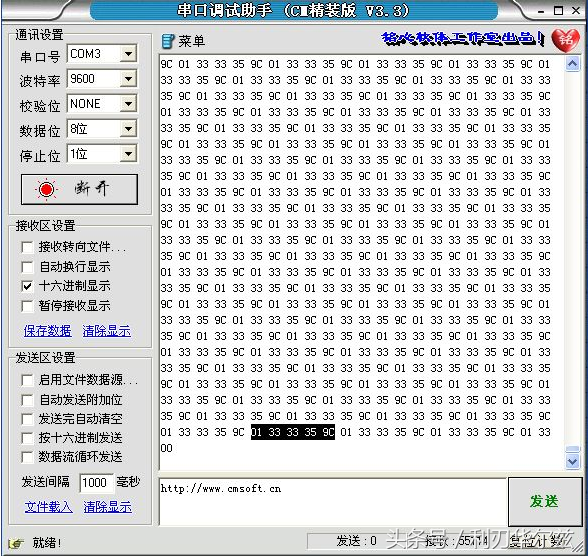Screen dimensions: 588x558
Task: Click the 发送:0 counter in status bar
Action: [356, 541]
